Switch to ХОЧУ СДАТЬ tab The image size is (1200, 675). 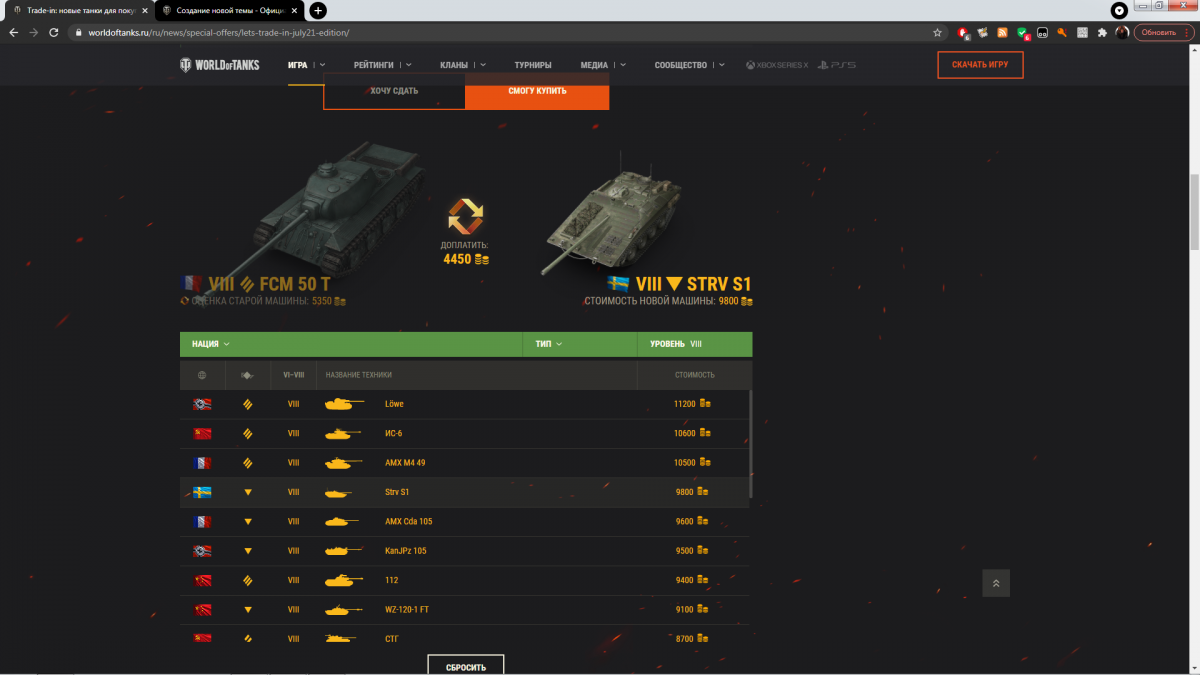[394, 91]
